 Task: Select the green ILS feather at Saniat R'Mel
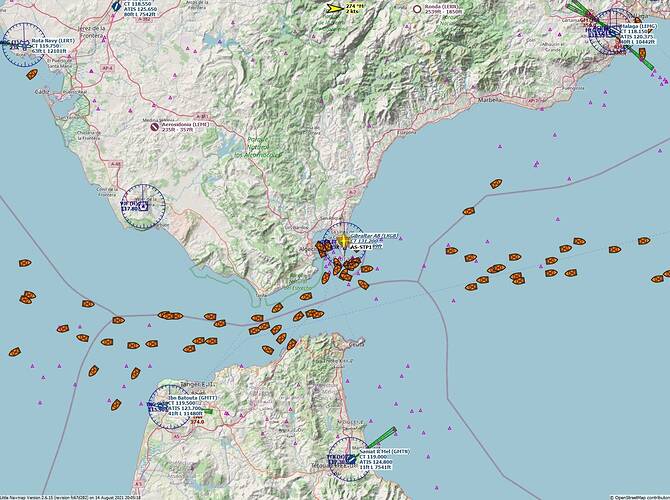pyautogui.click(x=380, y=436)
